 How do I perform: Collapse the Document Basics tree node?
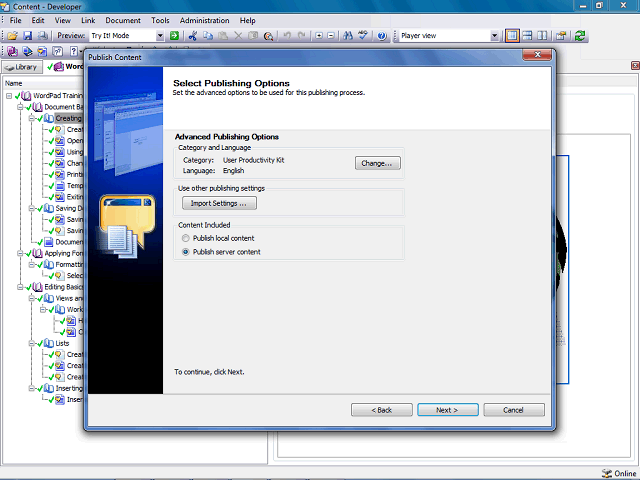20,107
